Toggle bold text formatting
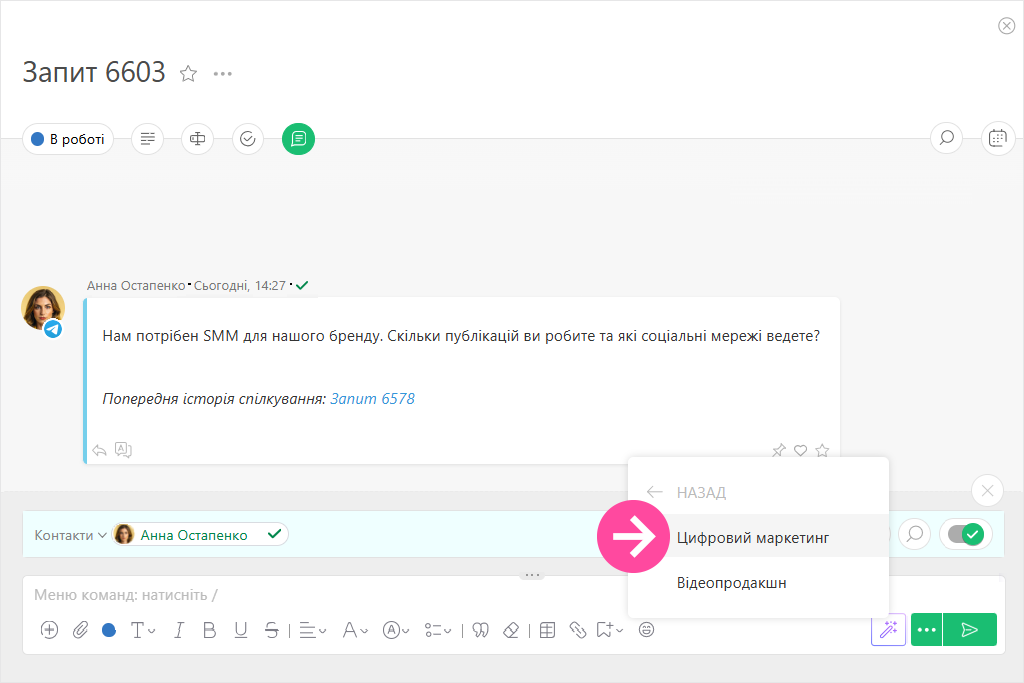1024x683 pixels. 210,630
